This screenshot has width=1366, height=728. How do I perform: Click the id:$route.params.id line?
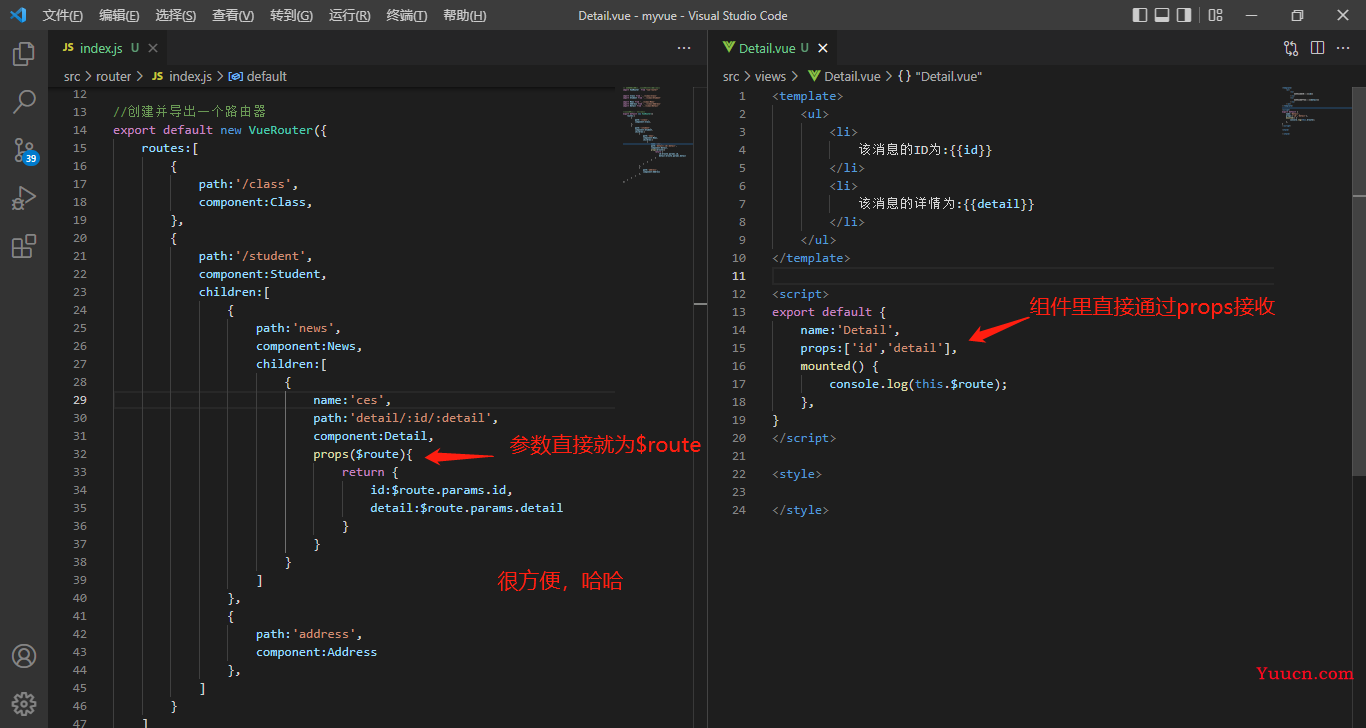pyautogui.click(x=441, y=490)
